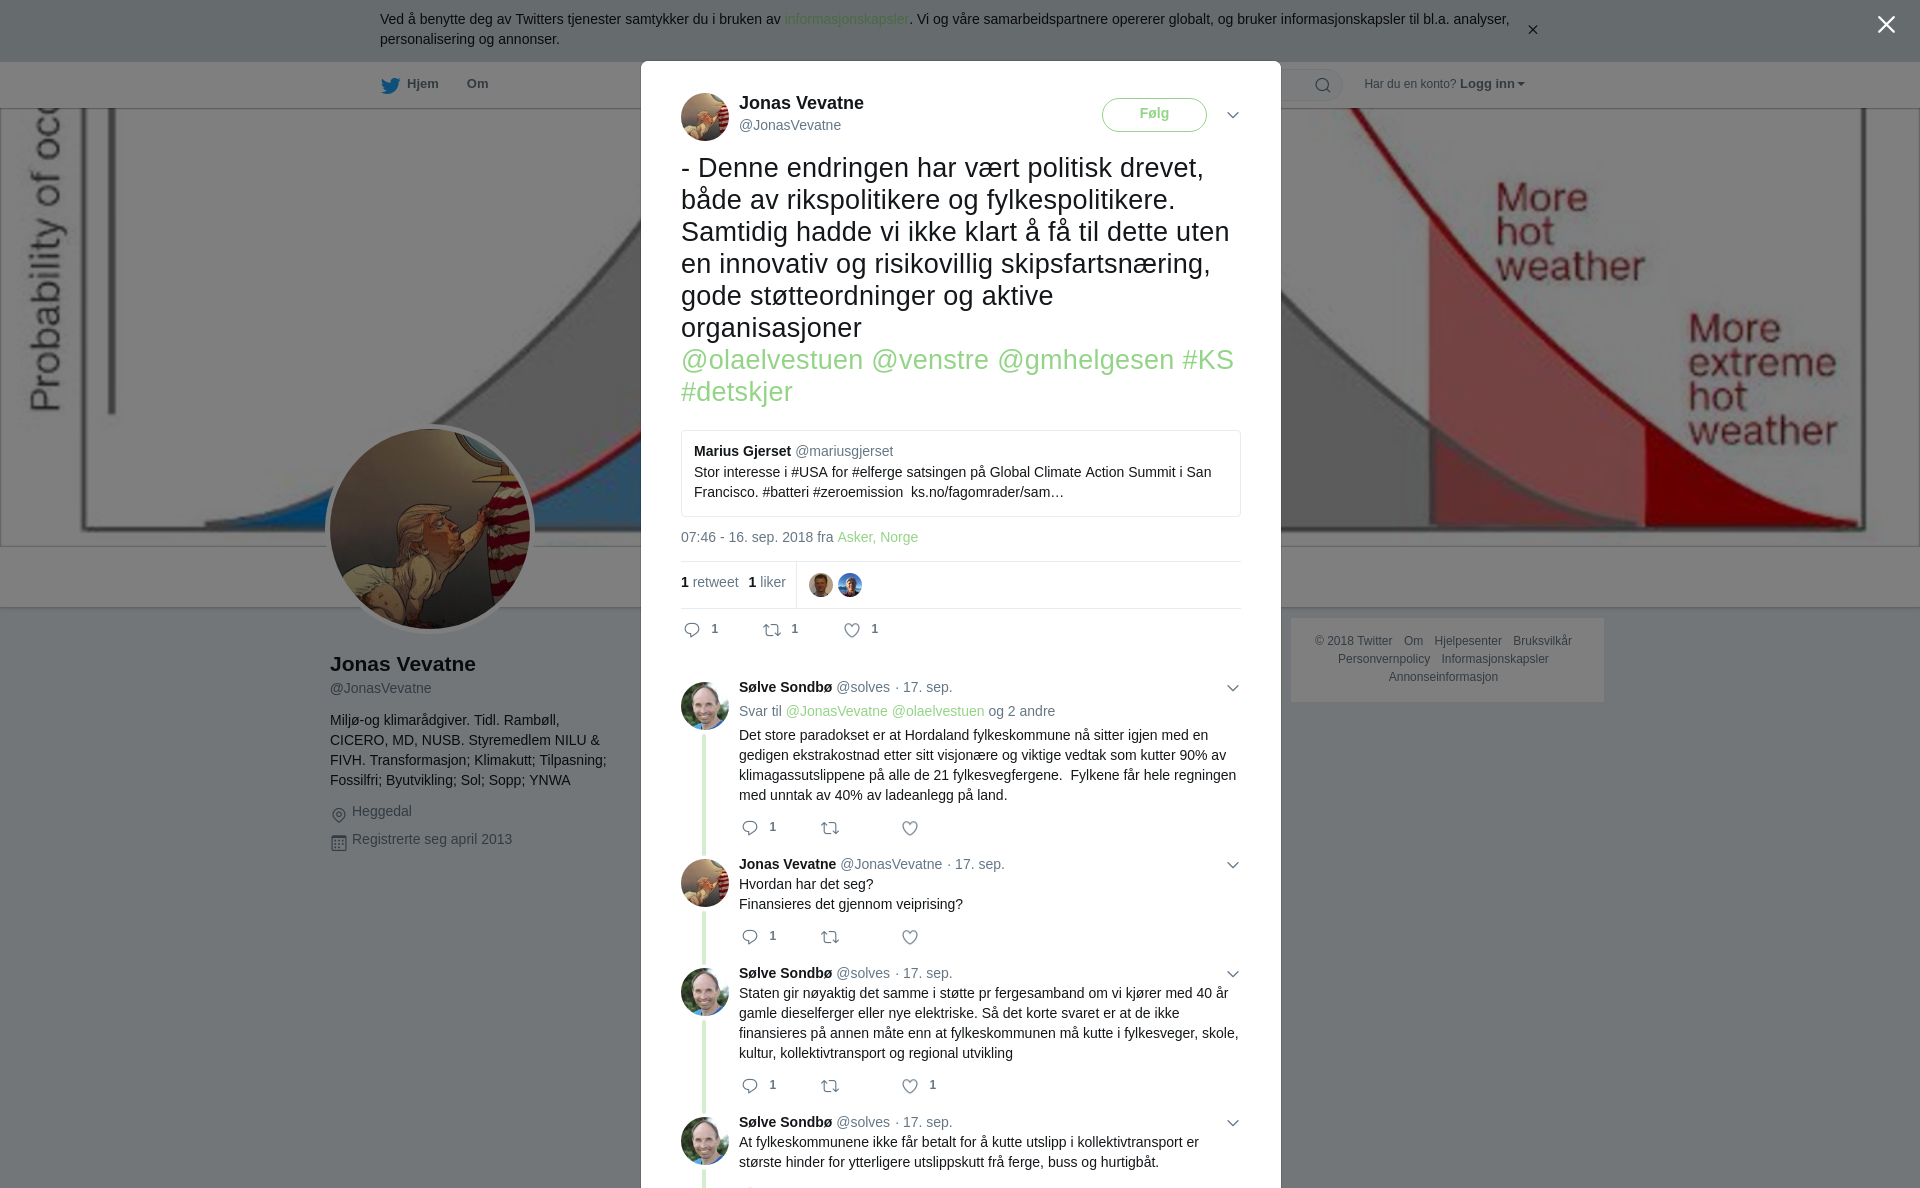Reply to Sølve Sondbø's Hordaland fylkeskommune tweet
The height and width of the screenshot is (1188, 1920).
pos(750,828)
